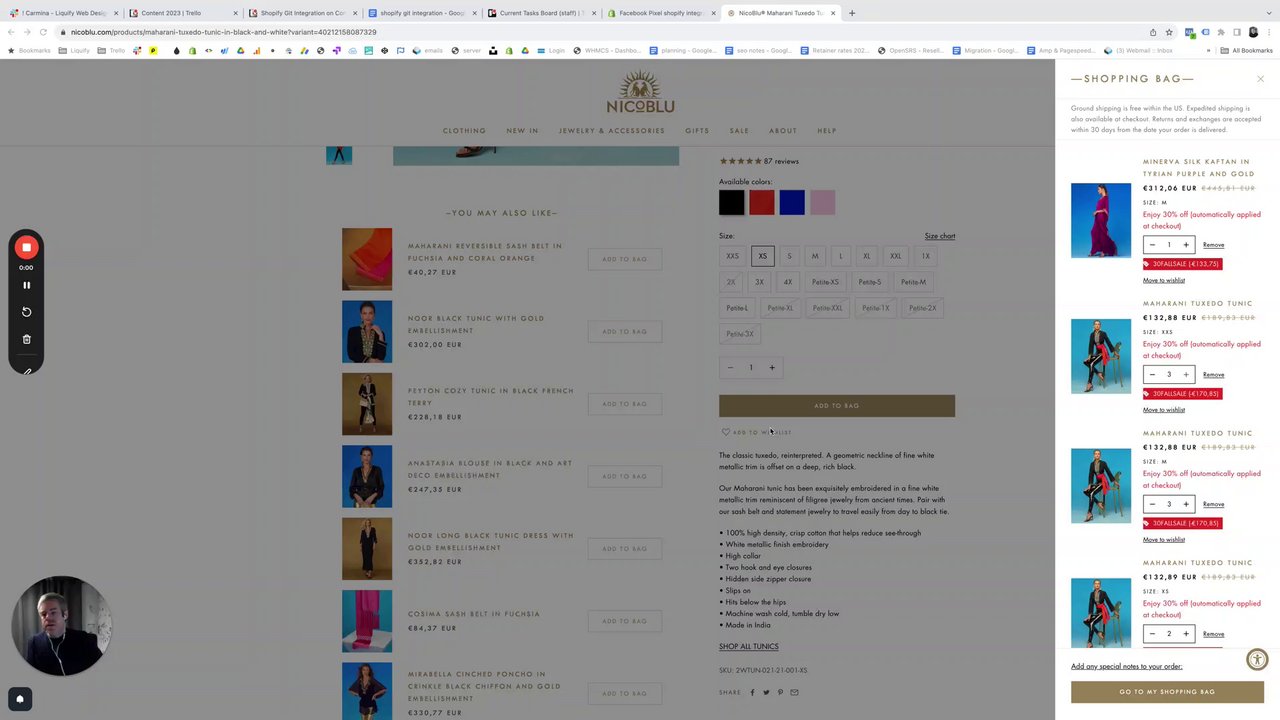Open Add special notes to your order

(1126, 666)
